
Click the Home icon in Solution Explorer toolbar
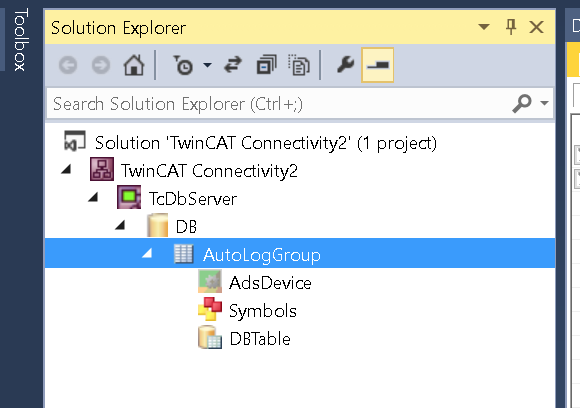click(x=134, y=65)
